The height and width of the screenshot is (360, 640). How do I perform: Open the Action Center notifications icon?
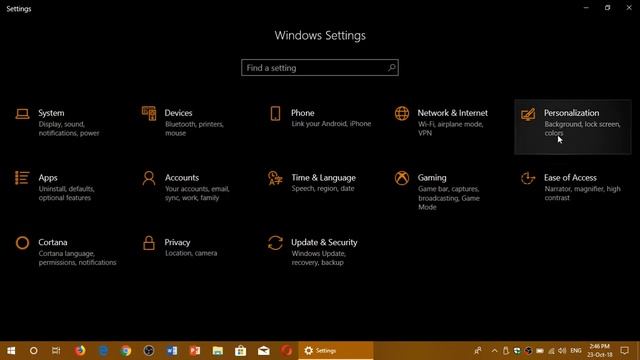pos(624,351)
